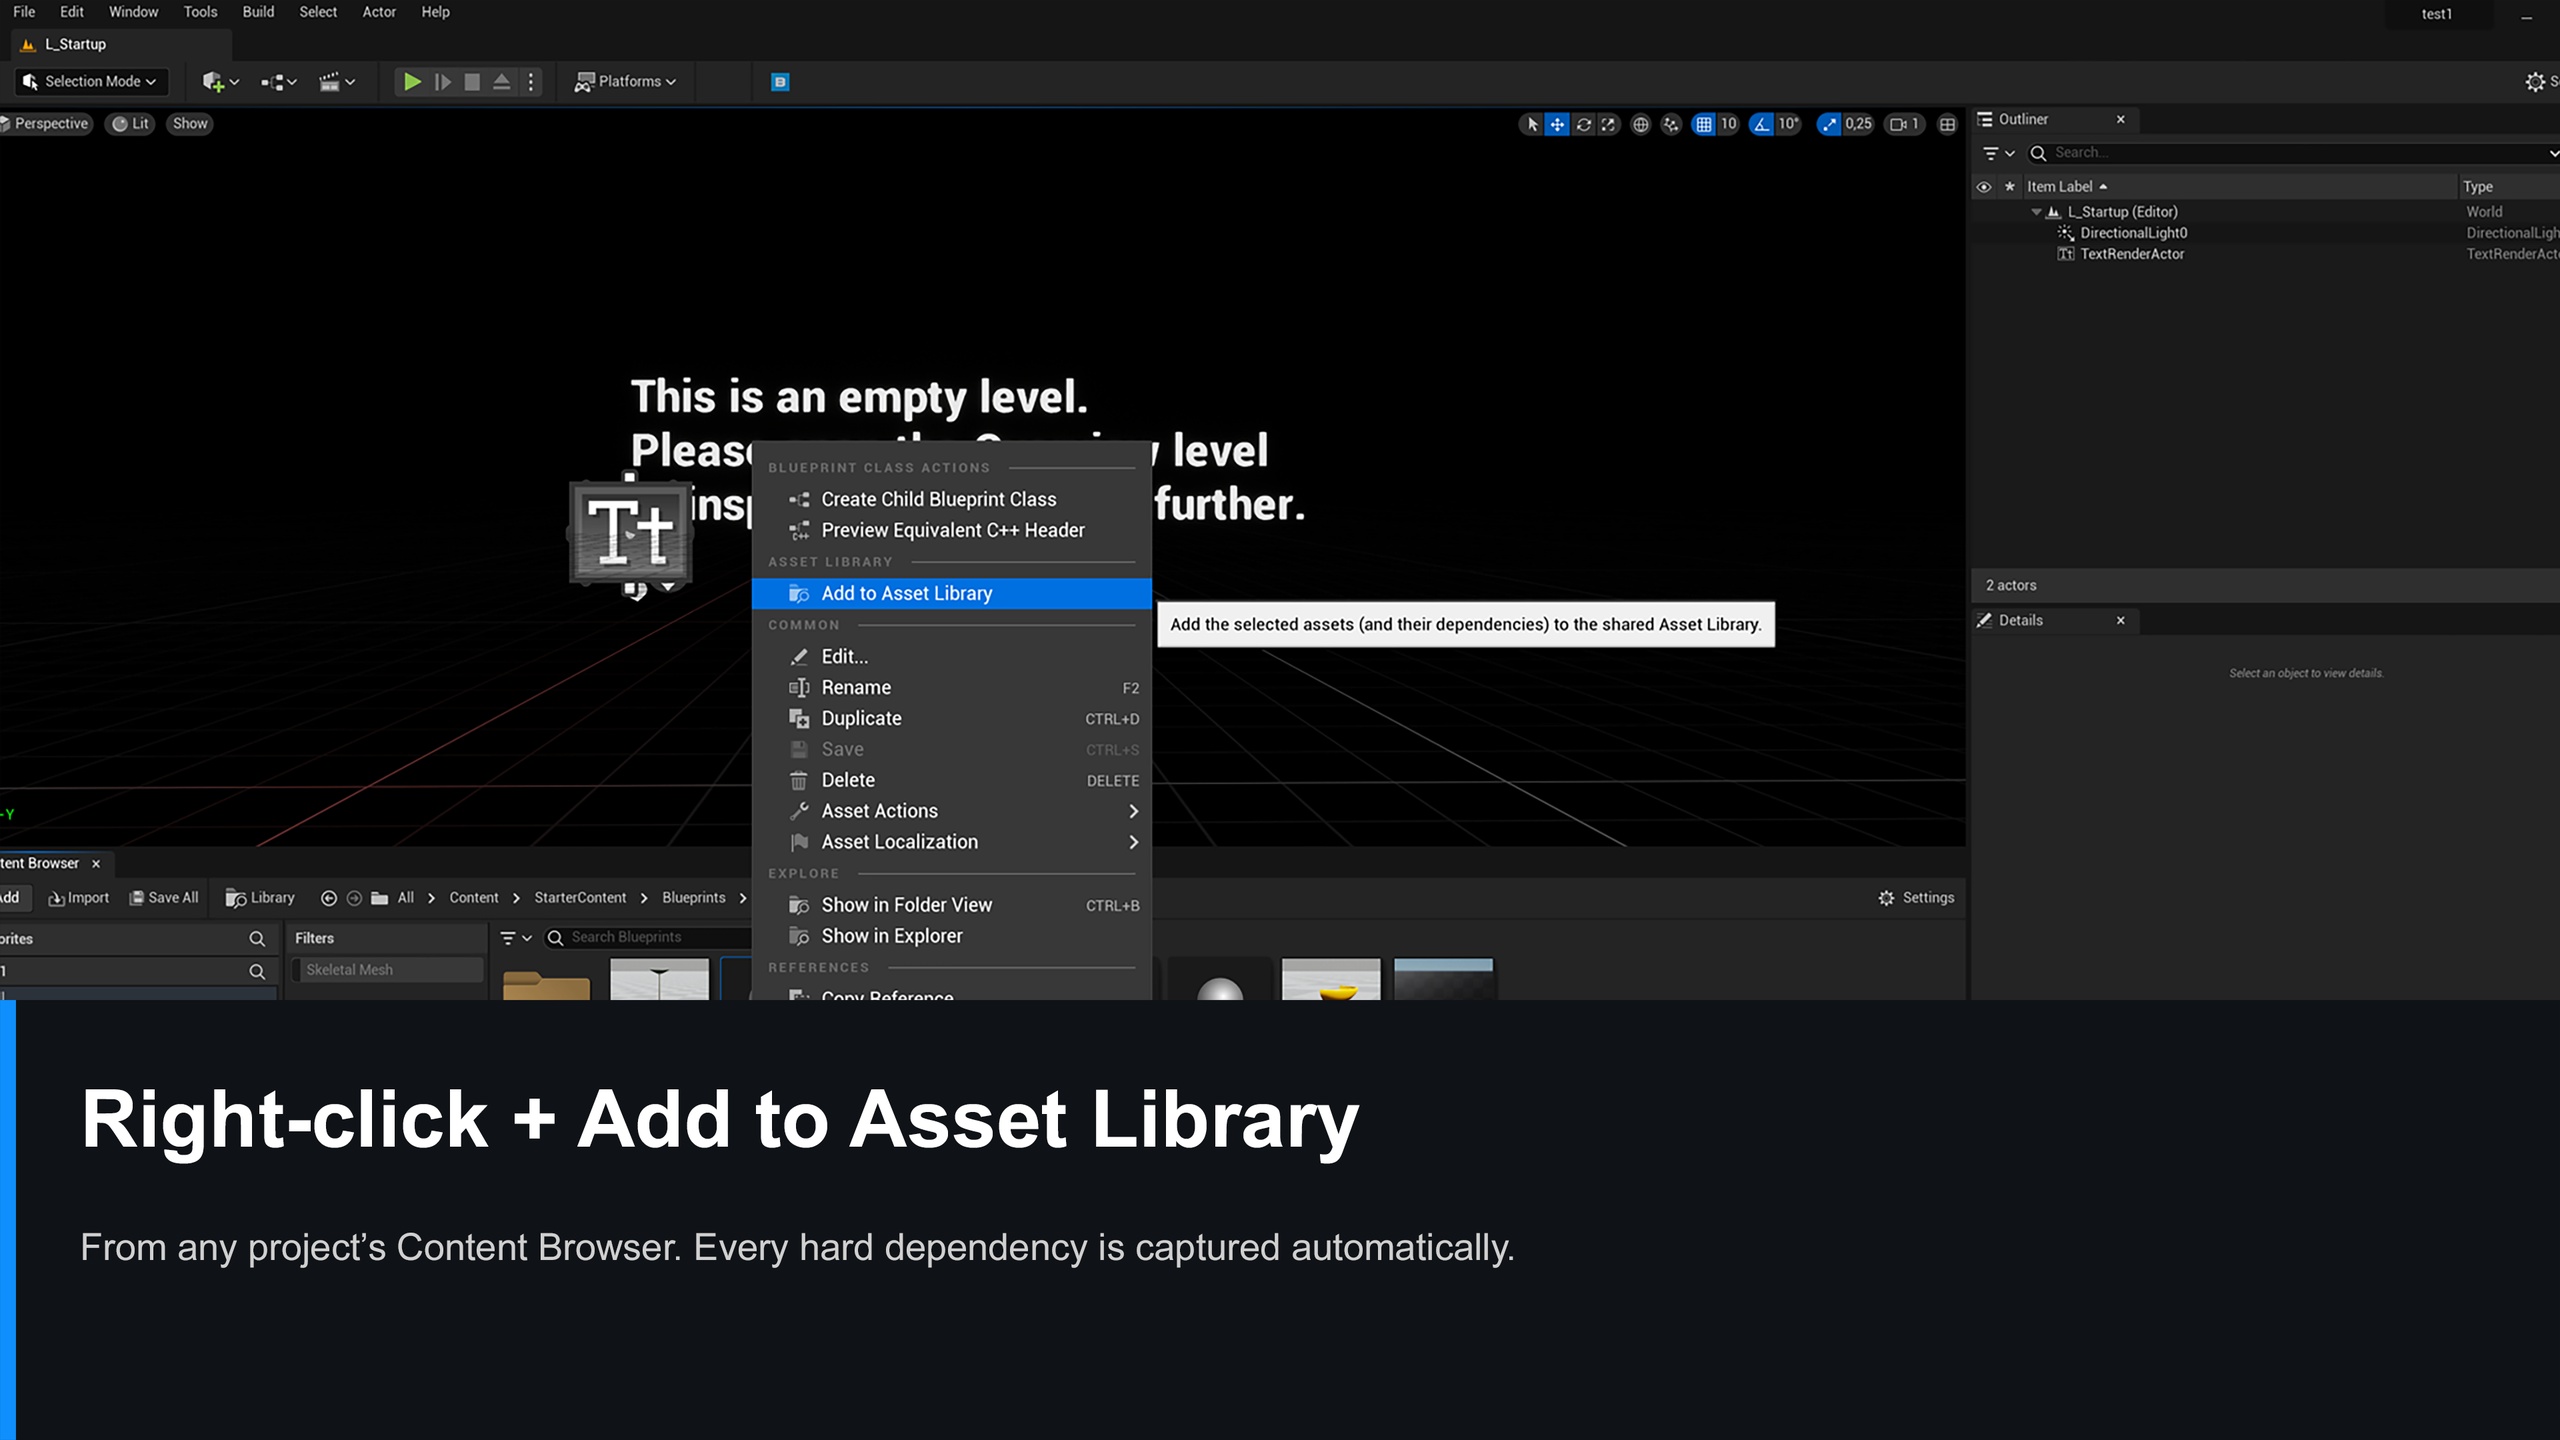Open the Library button in the Content Browser
Image resolution: width=2560 pixels, height=1440 pixels.
(x=260, y=898)
